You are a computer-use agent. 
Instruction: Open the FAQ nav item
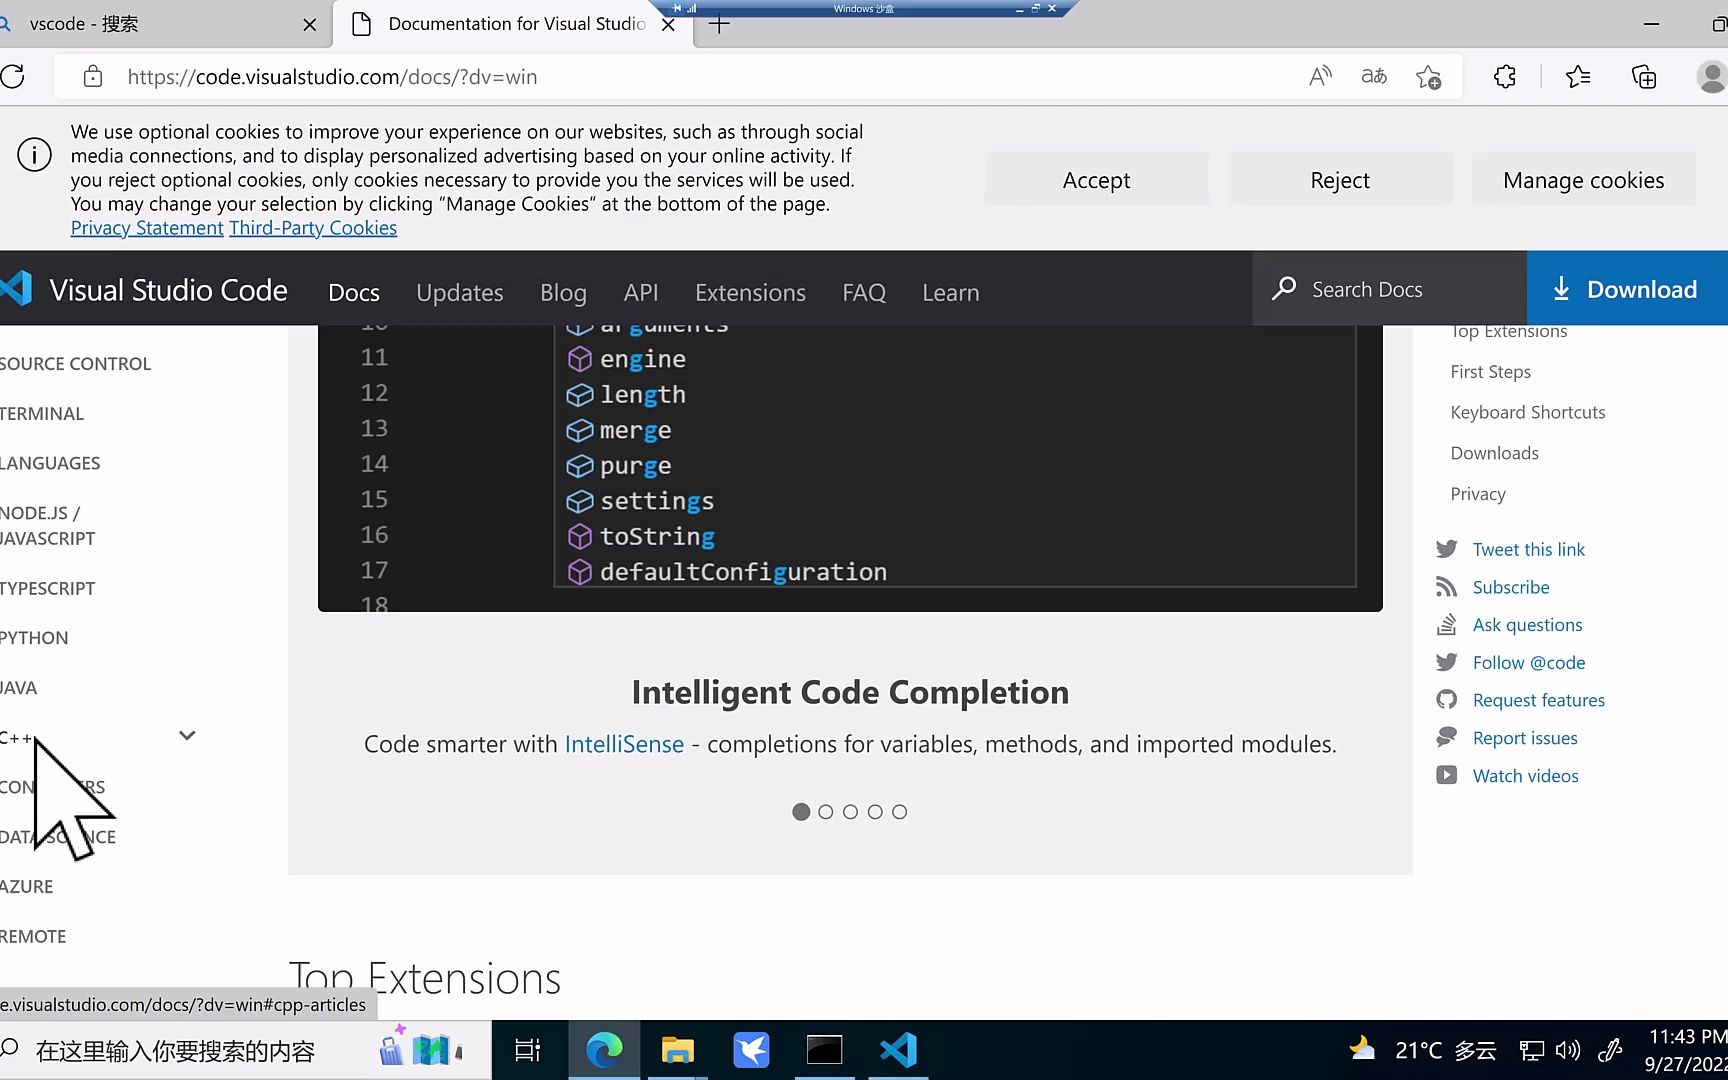tap(864, 292)
